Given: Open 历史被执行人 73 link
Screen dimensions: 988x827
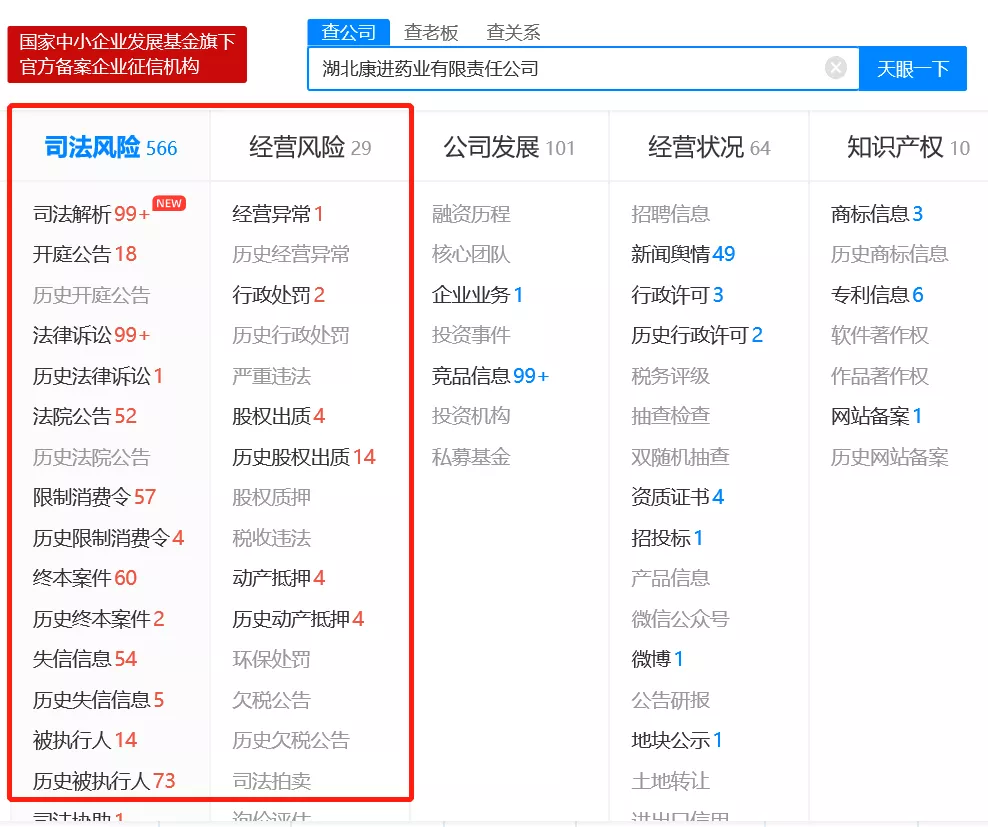Looking at the screenshot, I should coord(104,780).
